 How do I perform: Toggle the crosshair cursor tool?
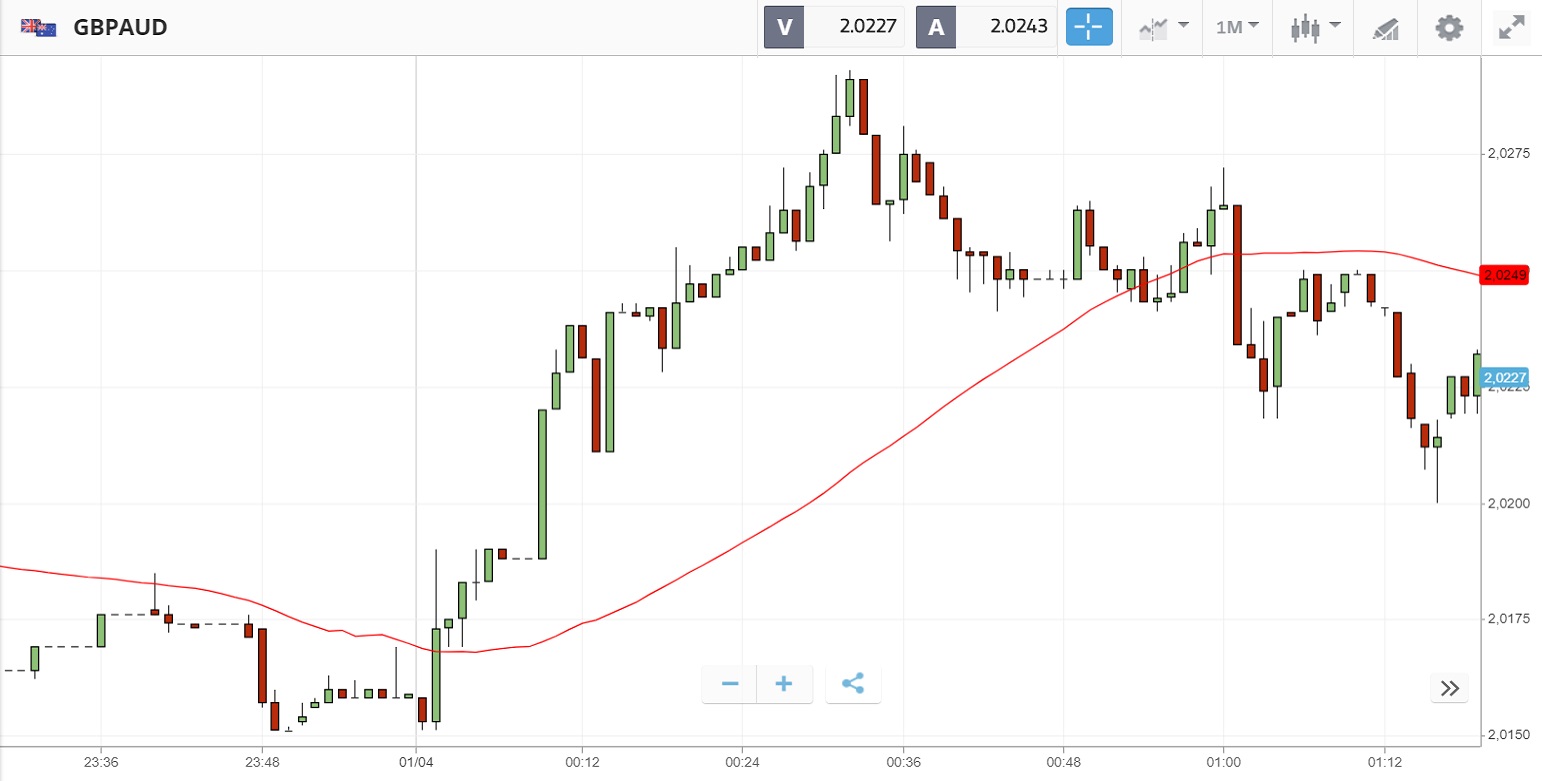coord(1089,27)
